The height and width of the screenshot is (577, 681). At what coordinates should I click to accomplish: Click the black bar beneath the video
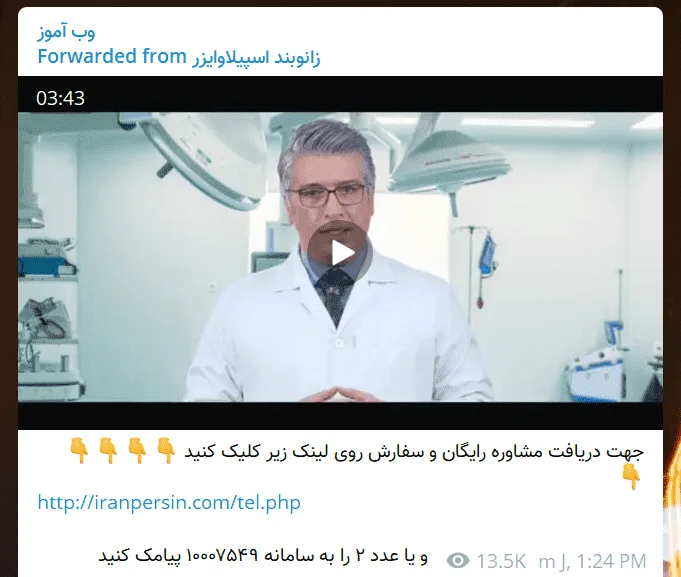pos(340,415)
